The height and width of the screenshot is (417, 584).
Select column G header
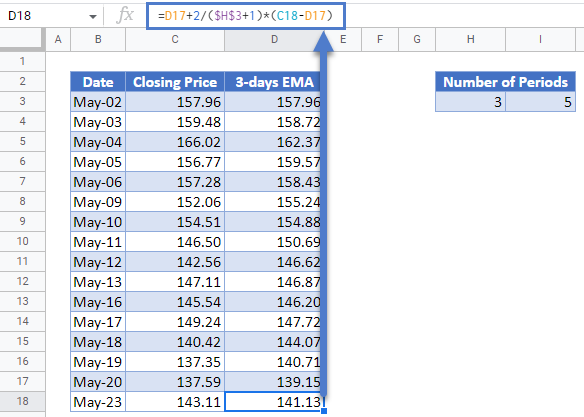[x=417, y=39]
